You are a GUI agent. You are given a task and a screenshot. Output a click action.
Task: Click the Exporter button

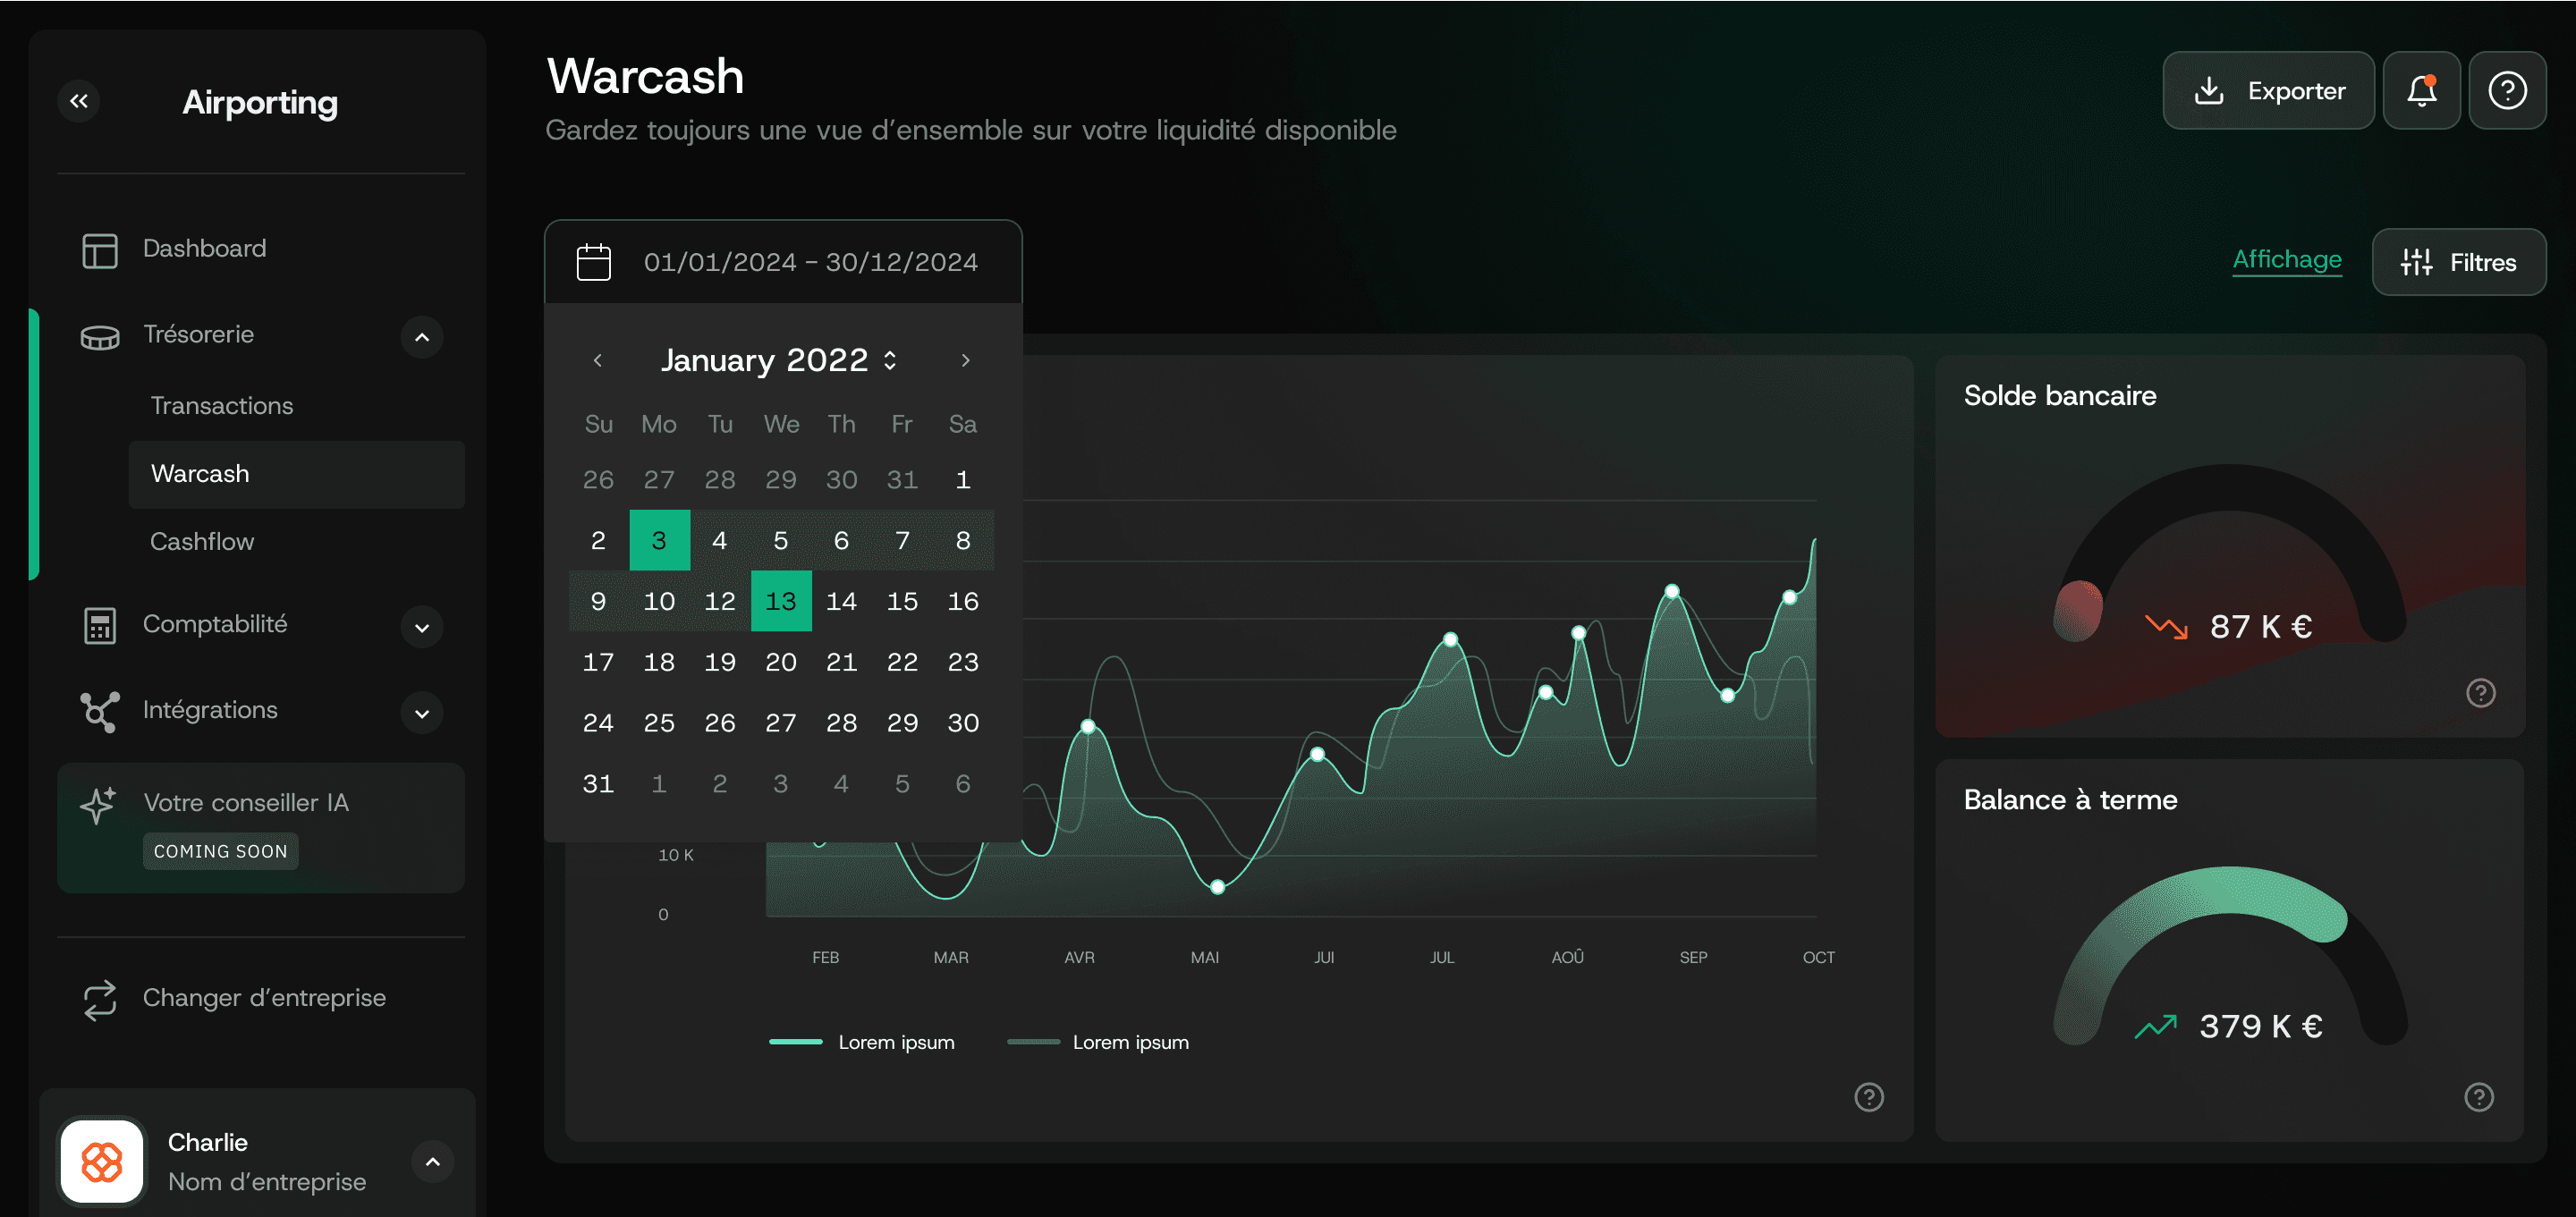coord(2267,91)
